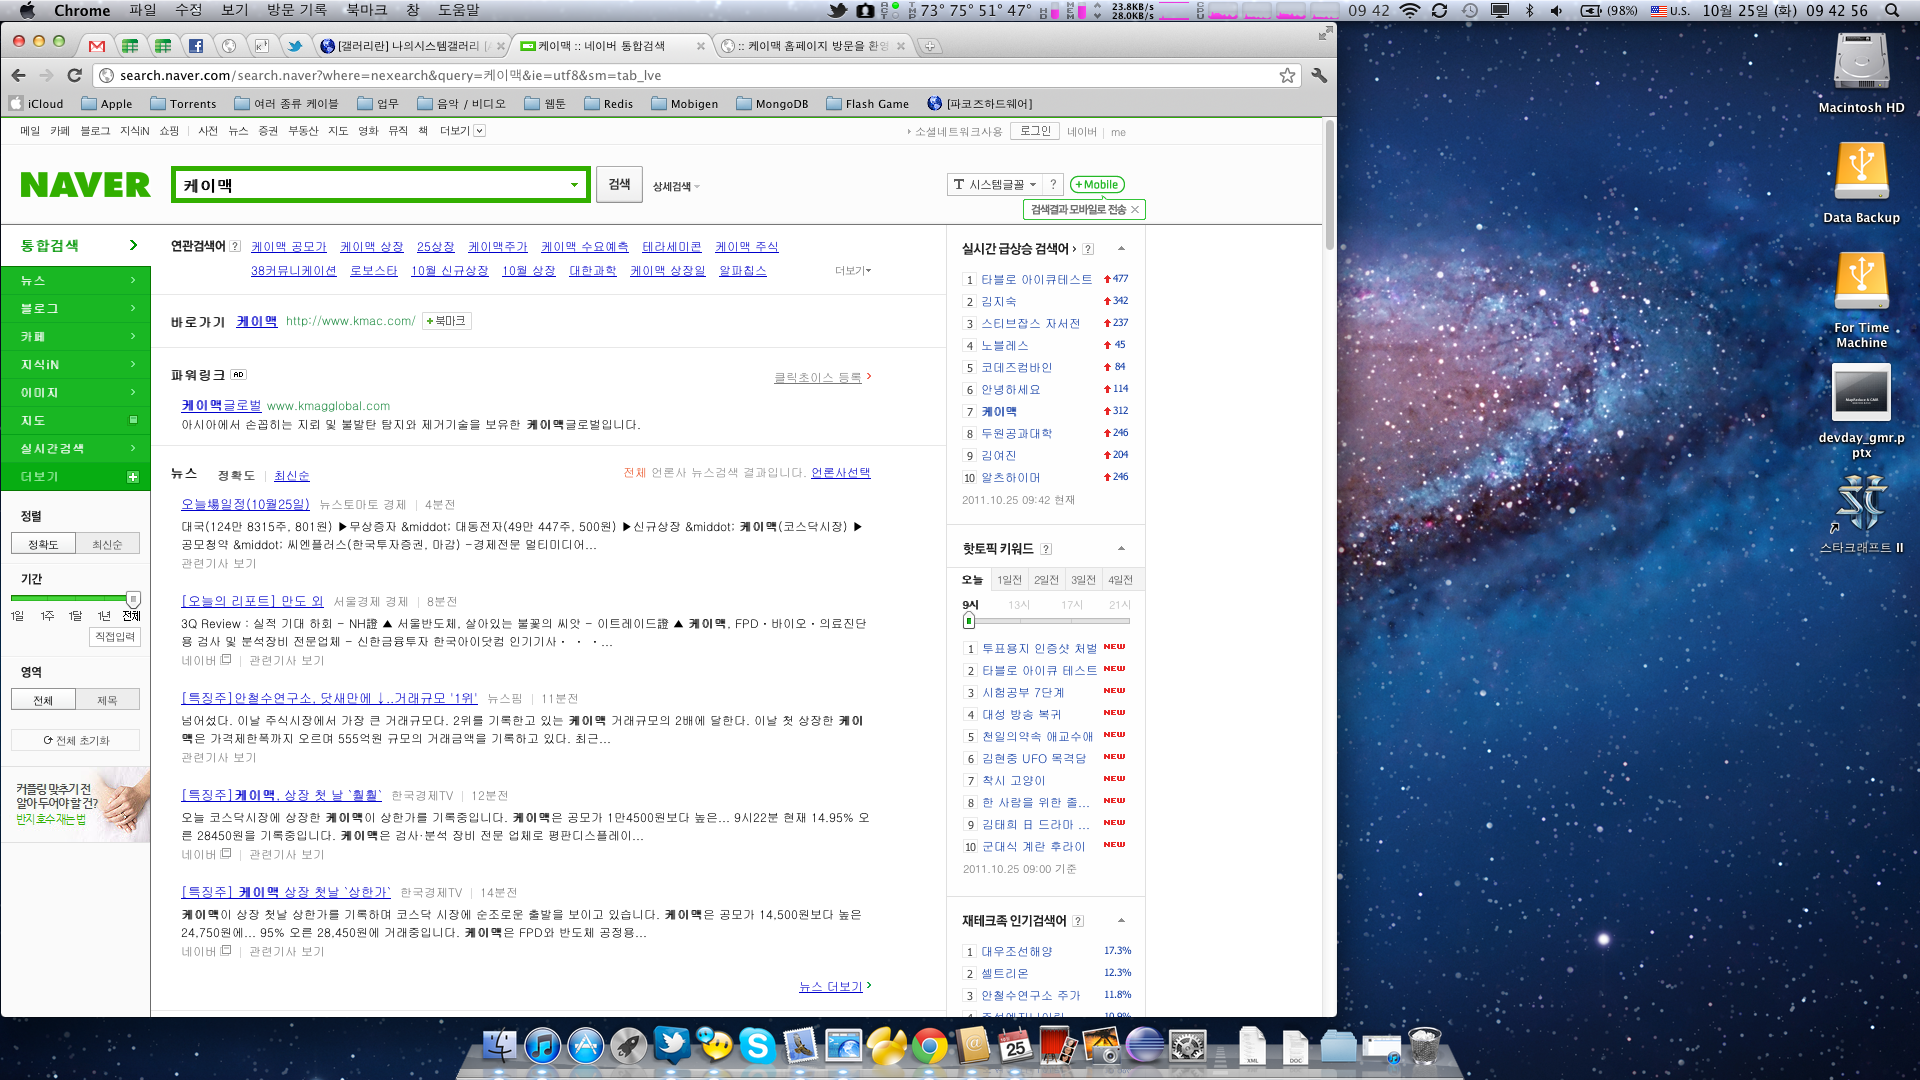Screen dimensions: 1920x1080
Task: Expand 상세검색 options
Action: pyautogui.click(x=676, y=186)
